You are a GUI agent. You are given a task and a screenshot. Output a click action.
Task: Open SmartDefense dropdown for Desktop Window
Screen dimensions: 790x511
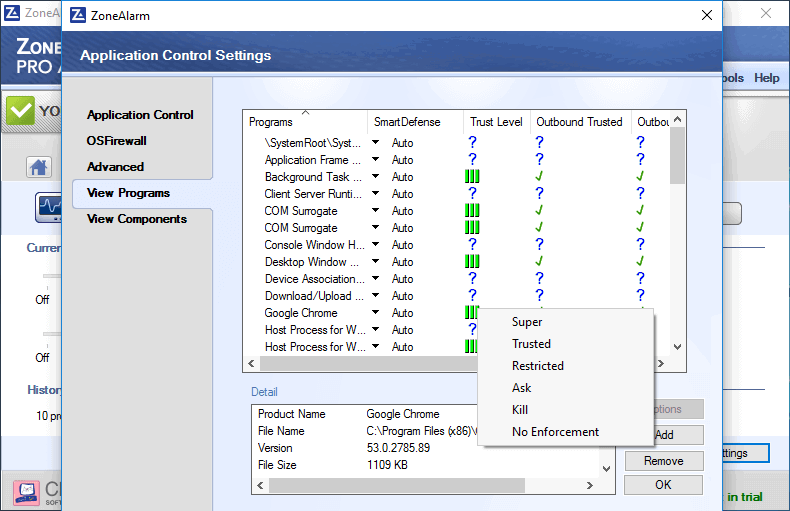pos(375,262)
